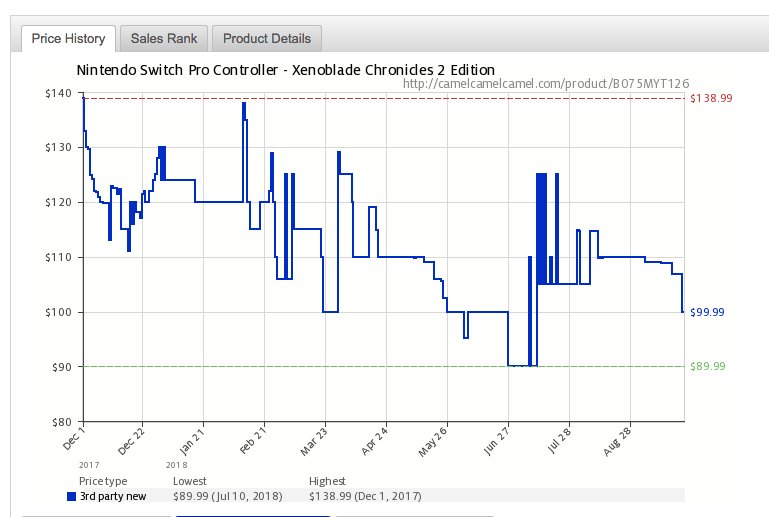
Task: Open the Product Details tab
Action: tap(267, 39)
